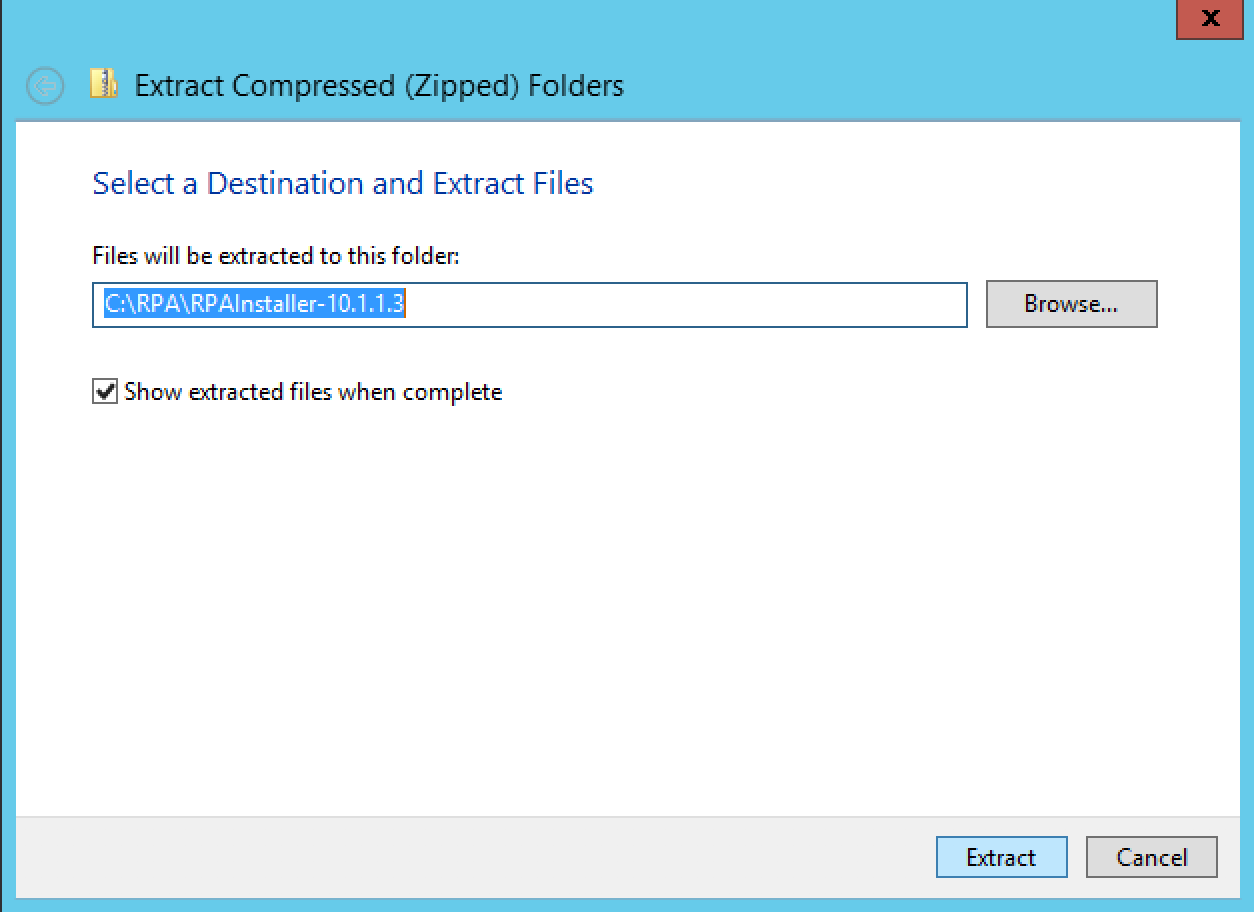Select the word "Browse..." on its button
This screenshot has width=1254, height=912.
click(1071, 304)
